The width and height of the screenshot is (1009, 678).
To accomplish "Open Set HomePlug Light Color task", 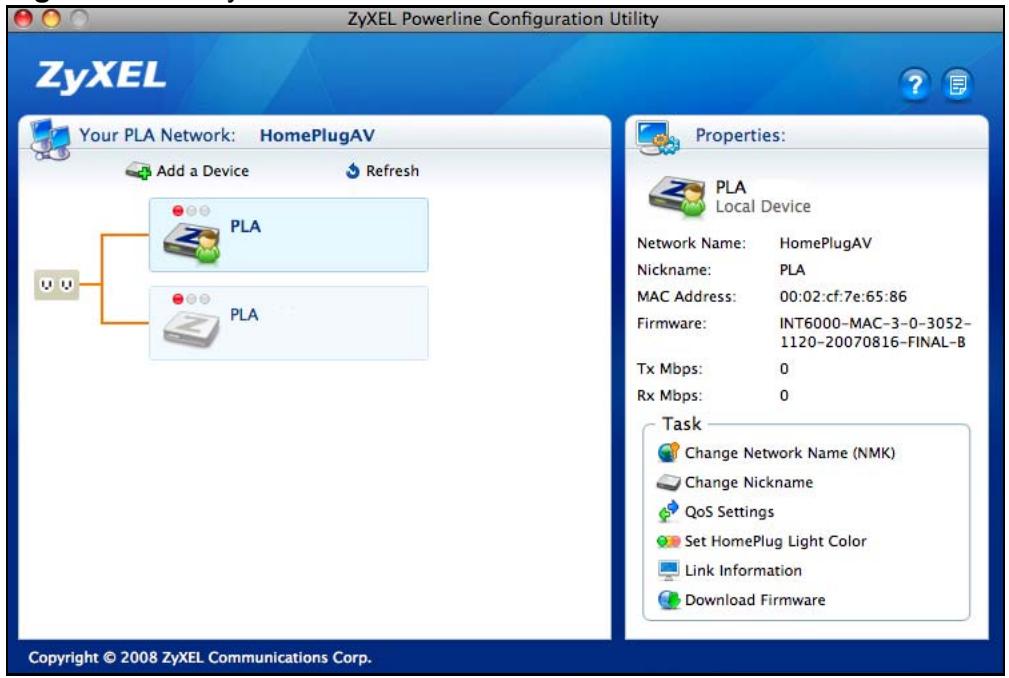I will pos(775,541).
